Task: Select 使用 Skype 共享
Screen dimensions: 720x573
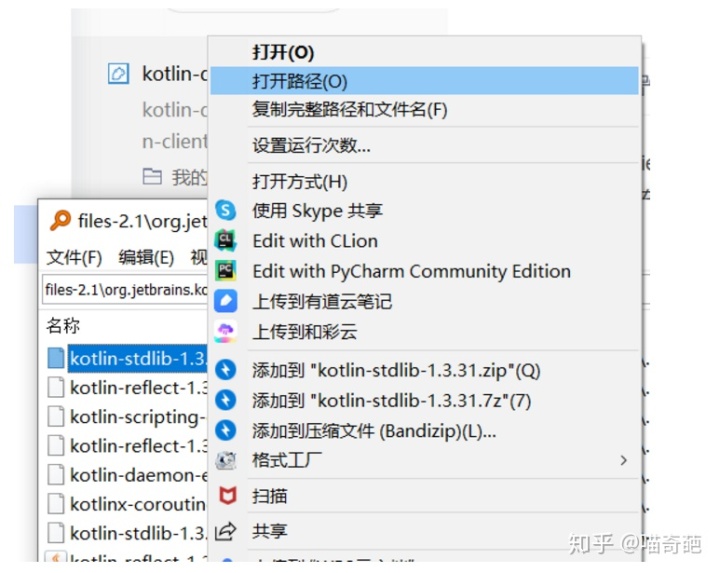Action: tap(424, 211)
